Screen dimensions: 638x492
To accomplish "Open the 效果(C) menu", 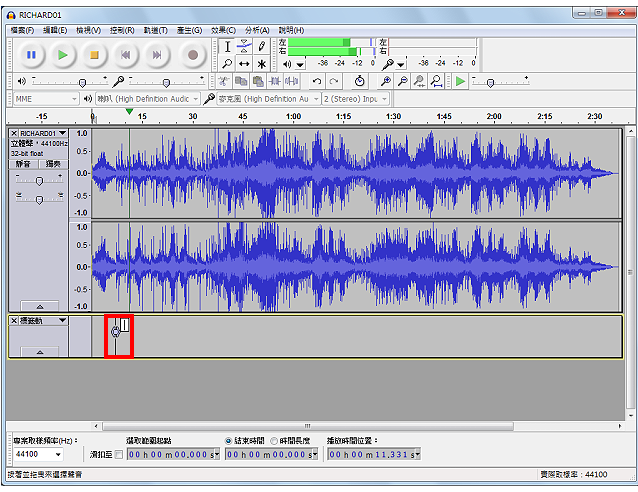I will (223, 30).
